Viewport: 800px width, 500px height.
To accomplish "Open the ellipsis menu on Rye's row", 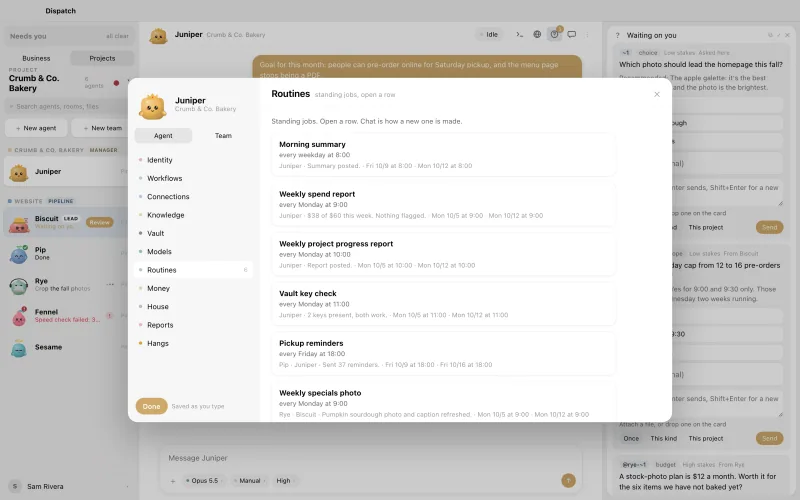I will tap(110, 284).
